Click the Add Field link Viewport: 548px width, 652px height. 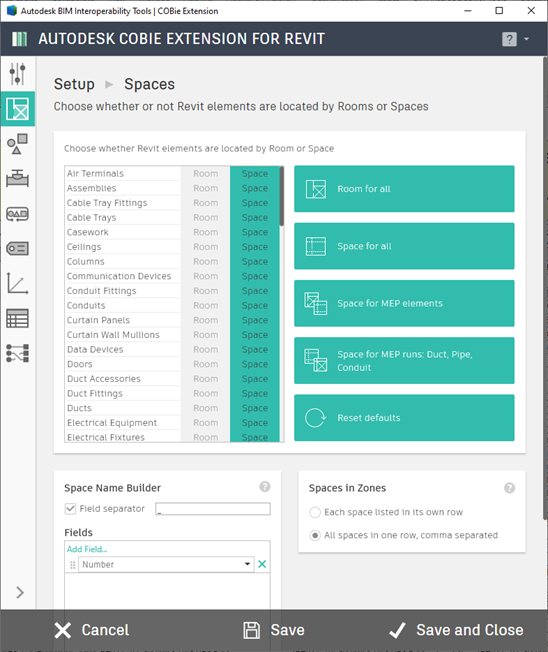point(87,549)
